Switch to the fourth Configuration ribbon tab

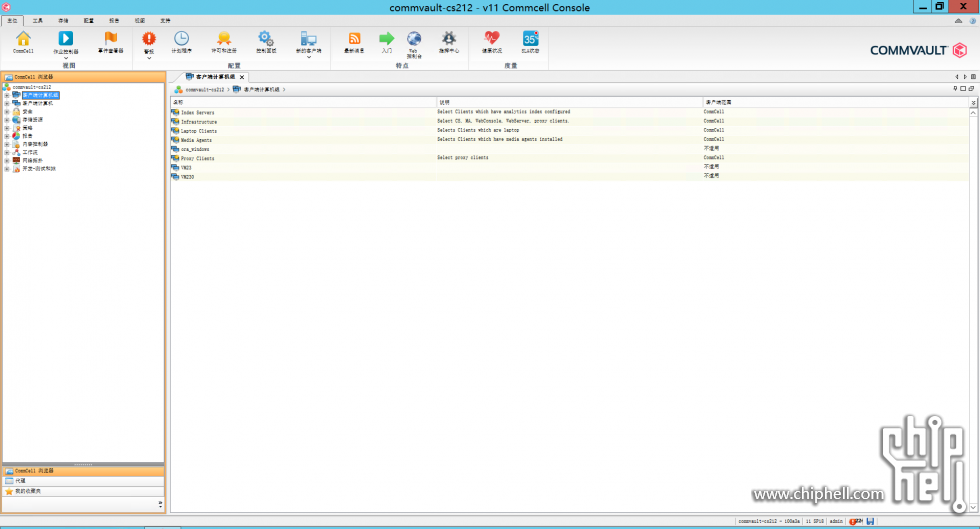pyautogui.click(x=89, y=21)
